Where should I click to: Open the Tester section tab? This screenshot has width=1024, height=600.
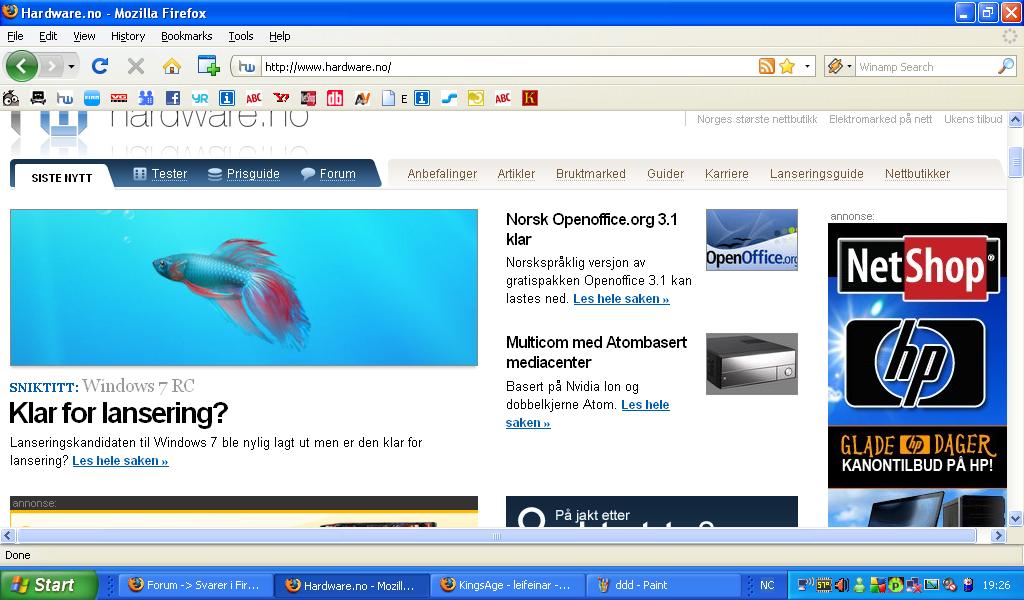160,174
